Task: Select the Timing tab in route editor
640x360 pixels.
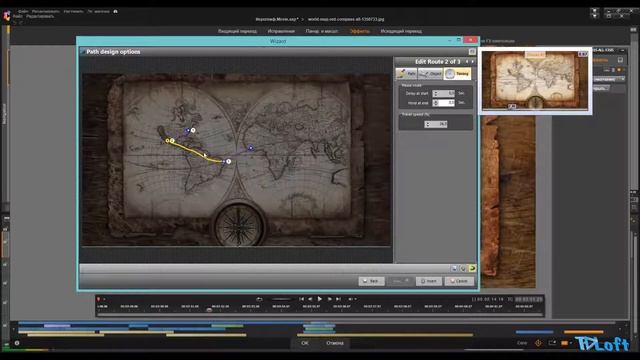Action: 457,73
